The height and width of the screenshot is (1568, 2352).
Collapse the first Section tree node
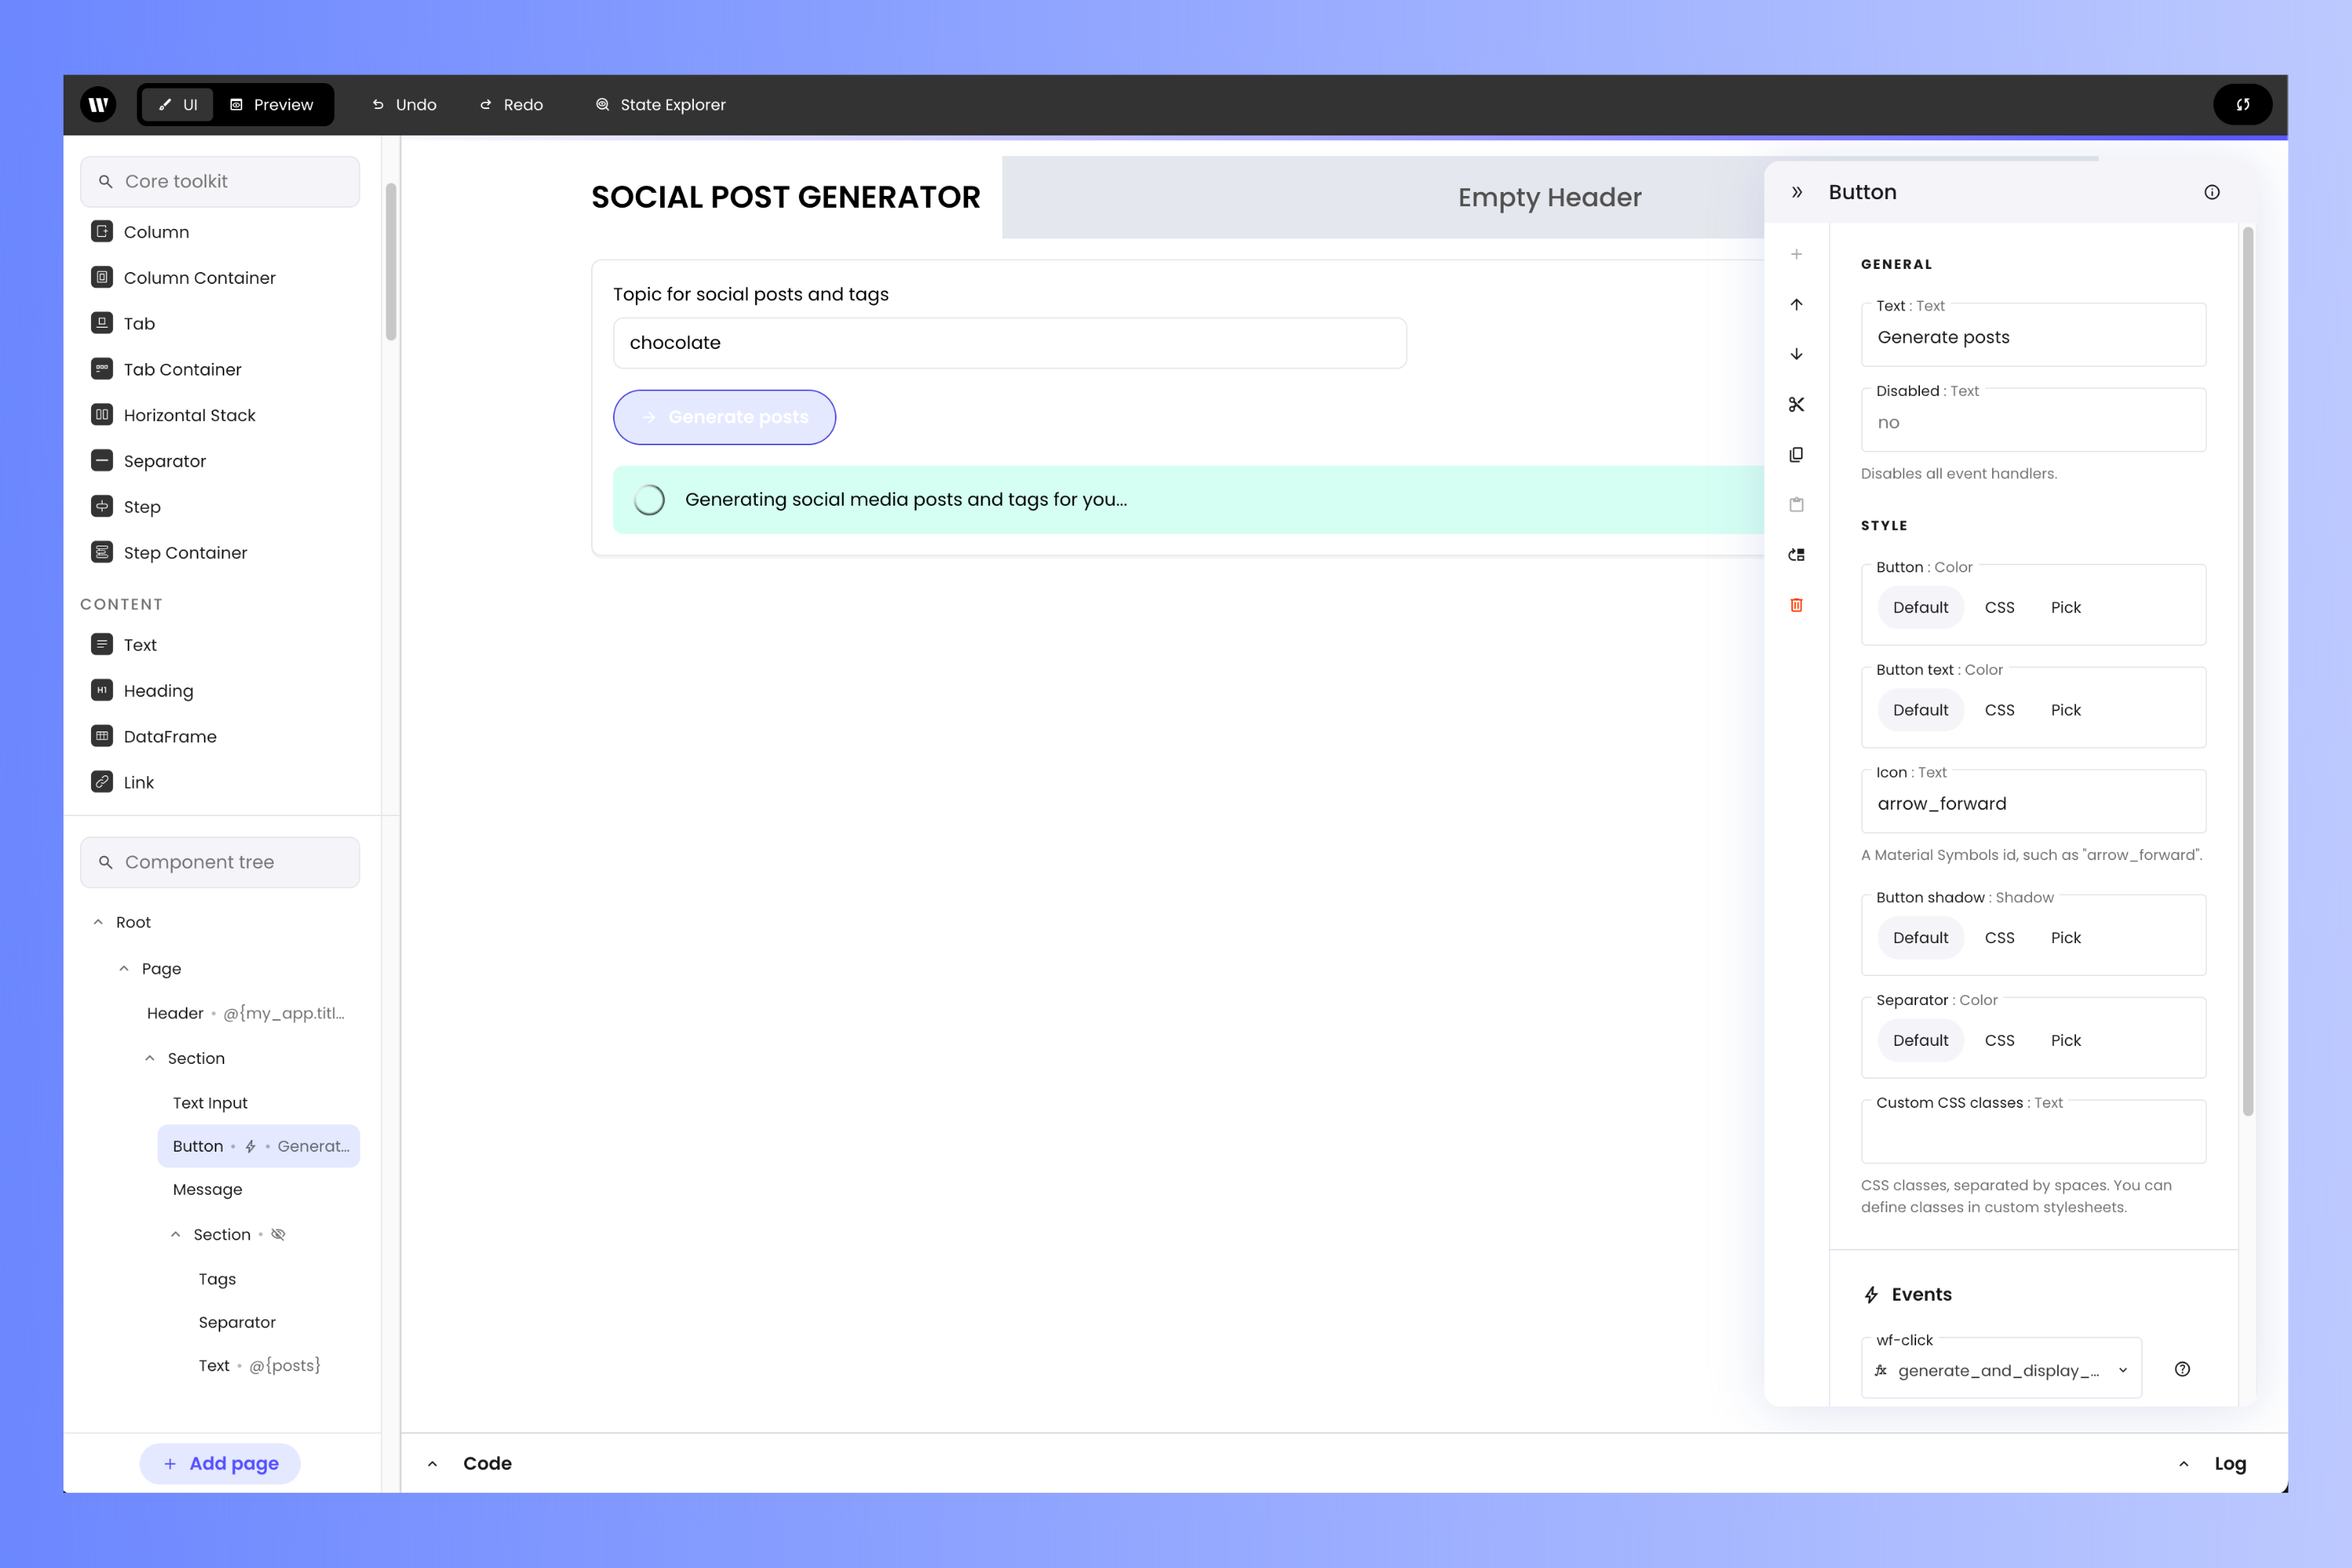150,1058
